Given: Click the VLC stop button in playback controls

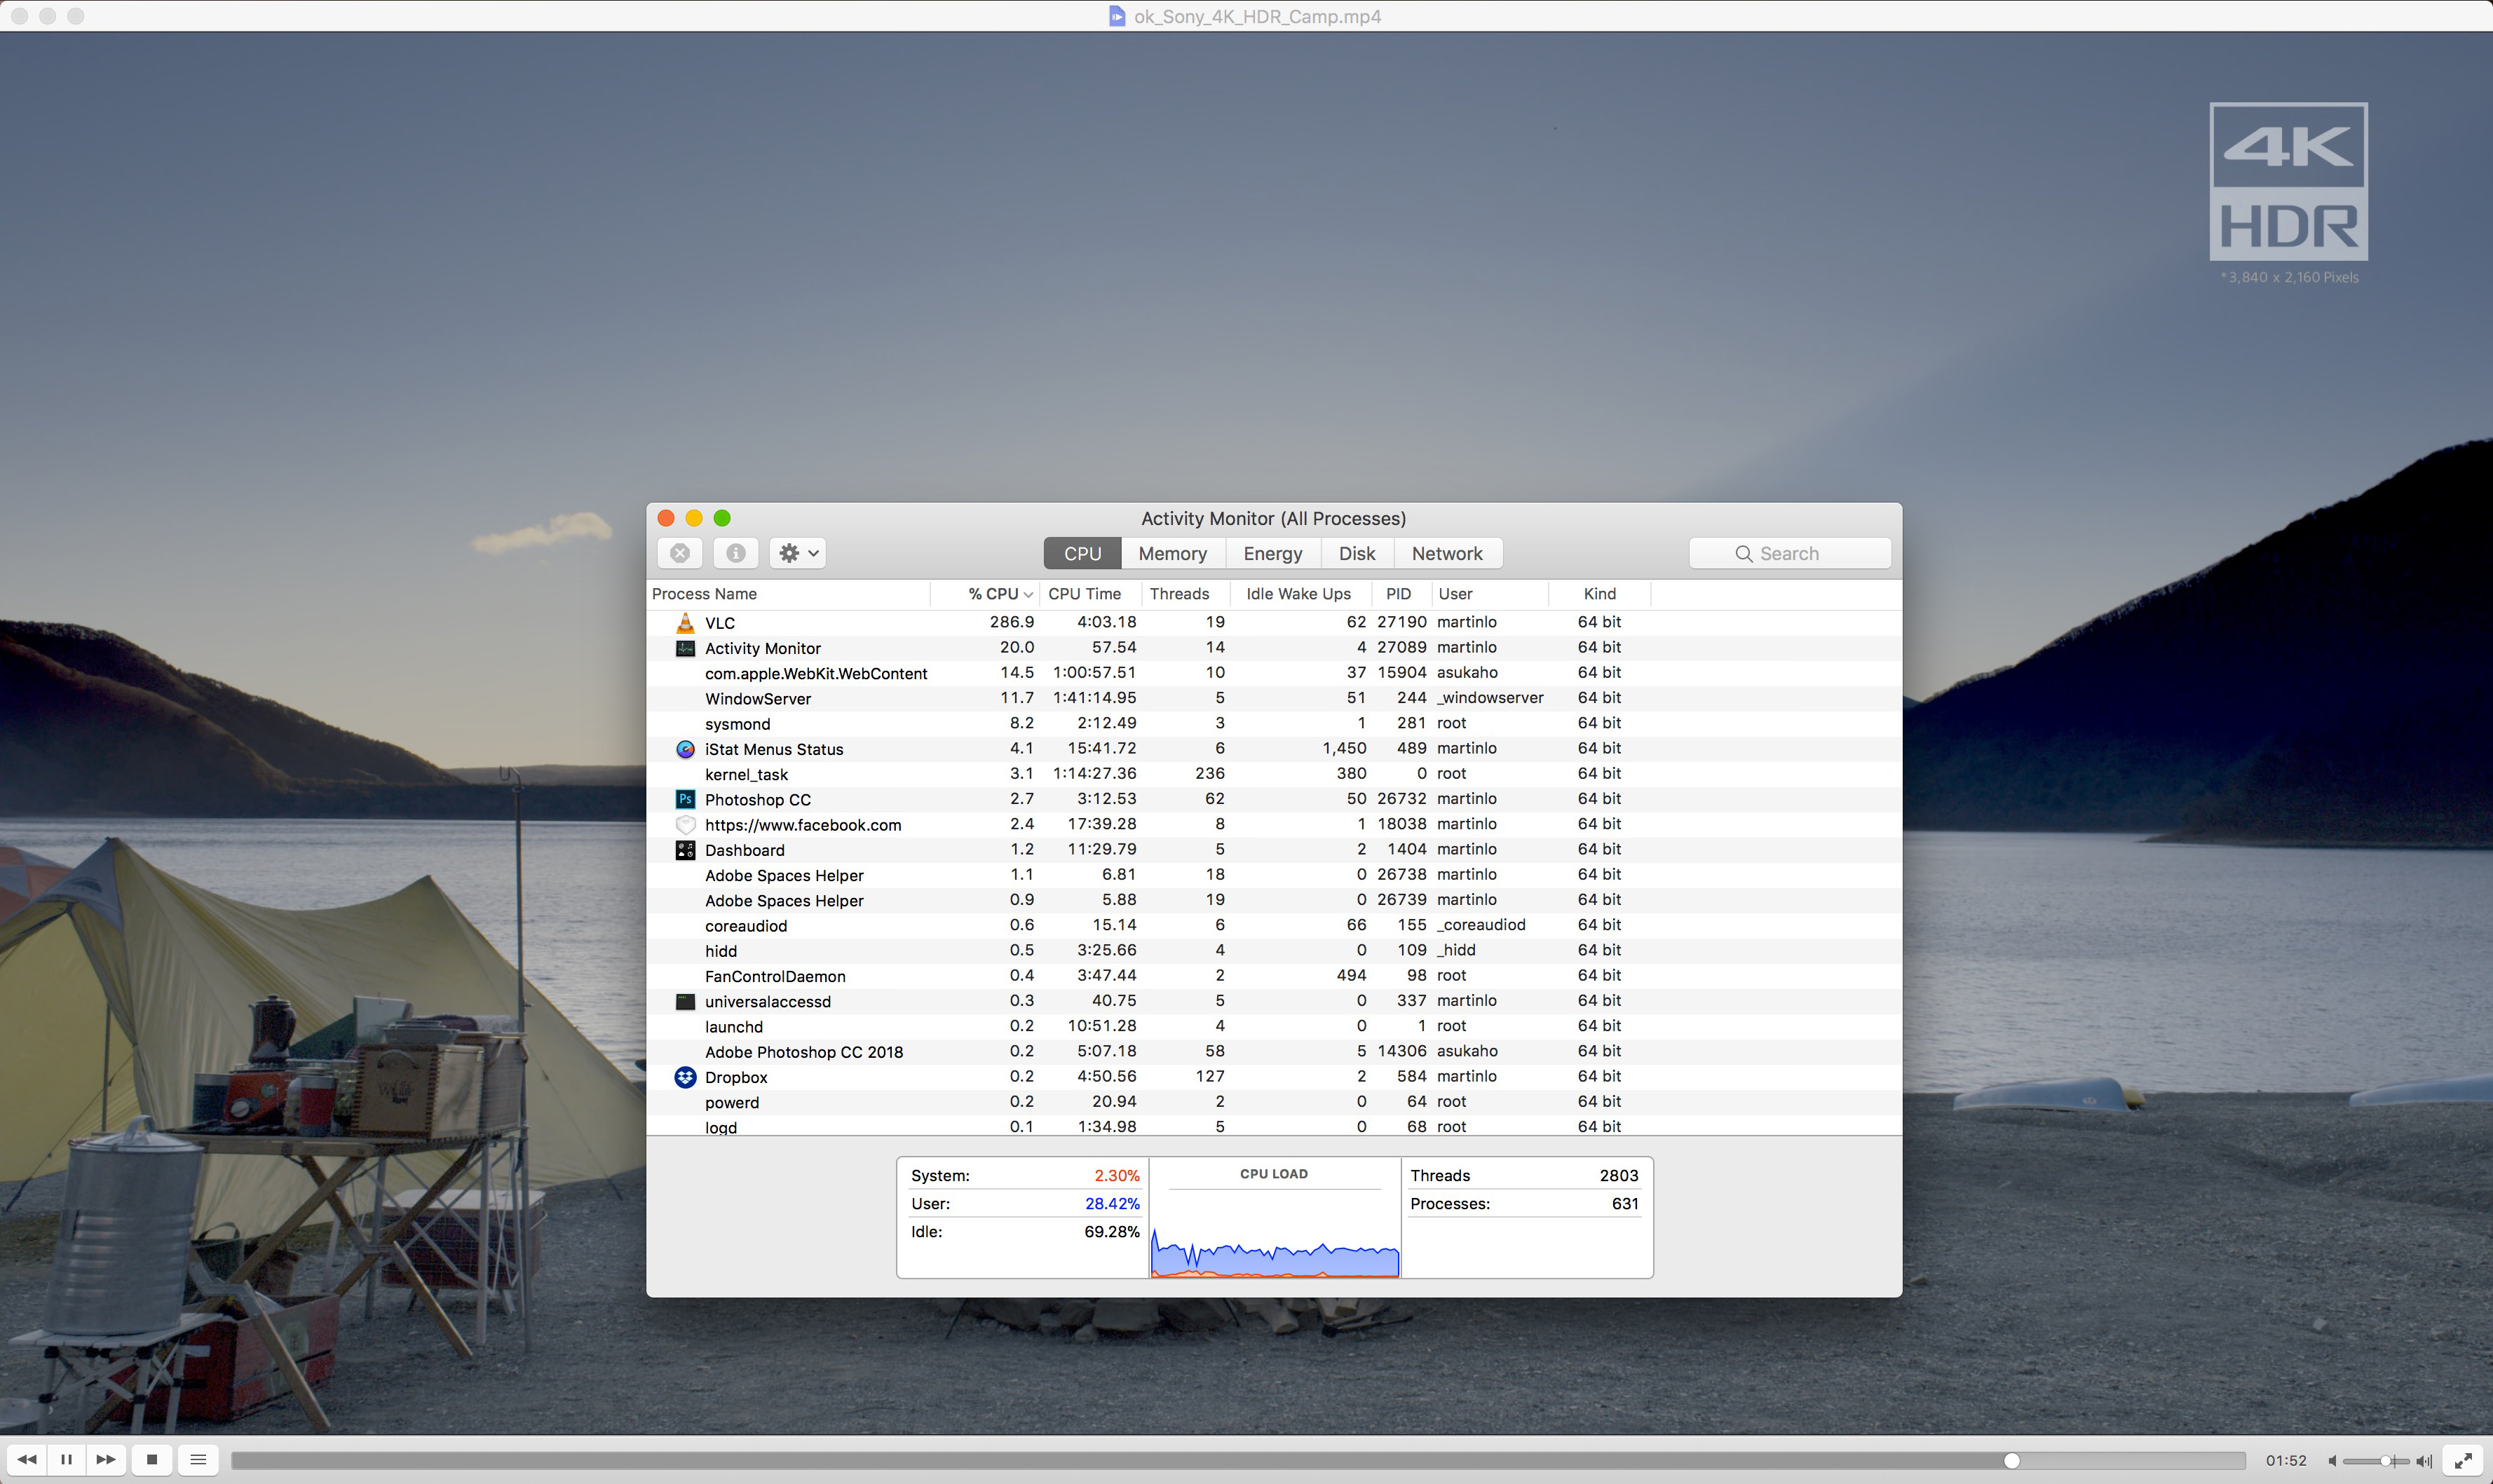Looking at the screenshot, I should pos(152,1459).
